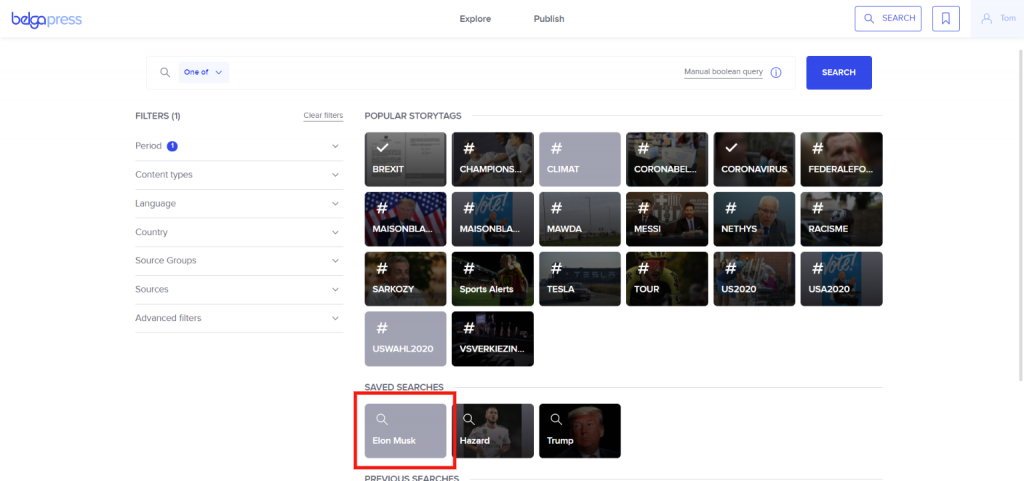Select the FEDERALEFO storytag tile
This screenshot has width=1024, height=481.
pyautogui.click(x=841, y=159)
